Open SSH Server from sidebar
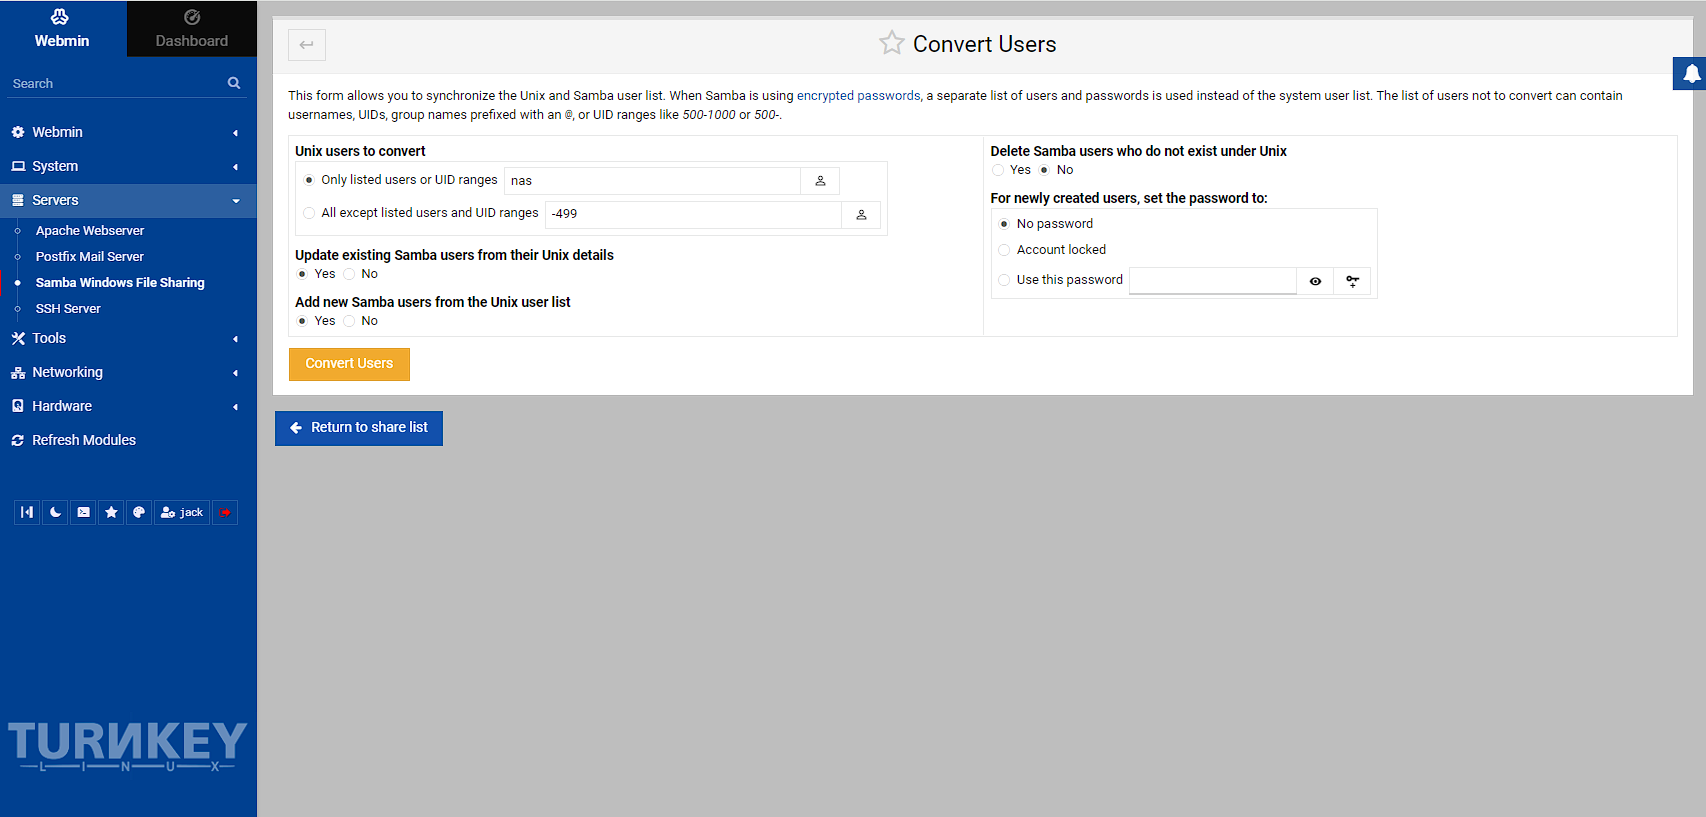 point(68,309)
